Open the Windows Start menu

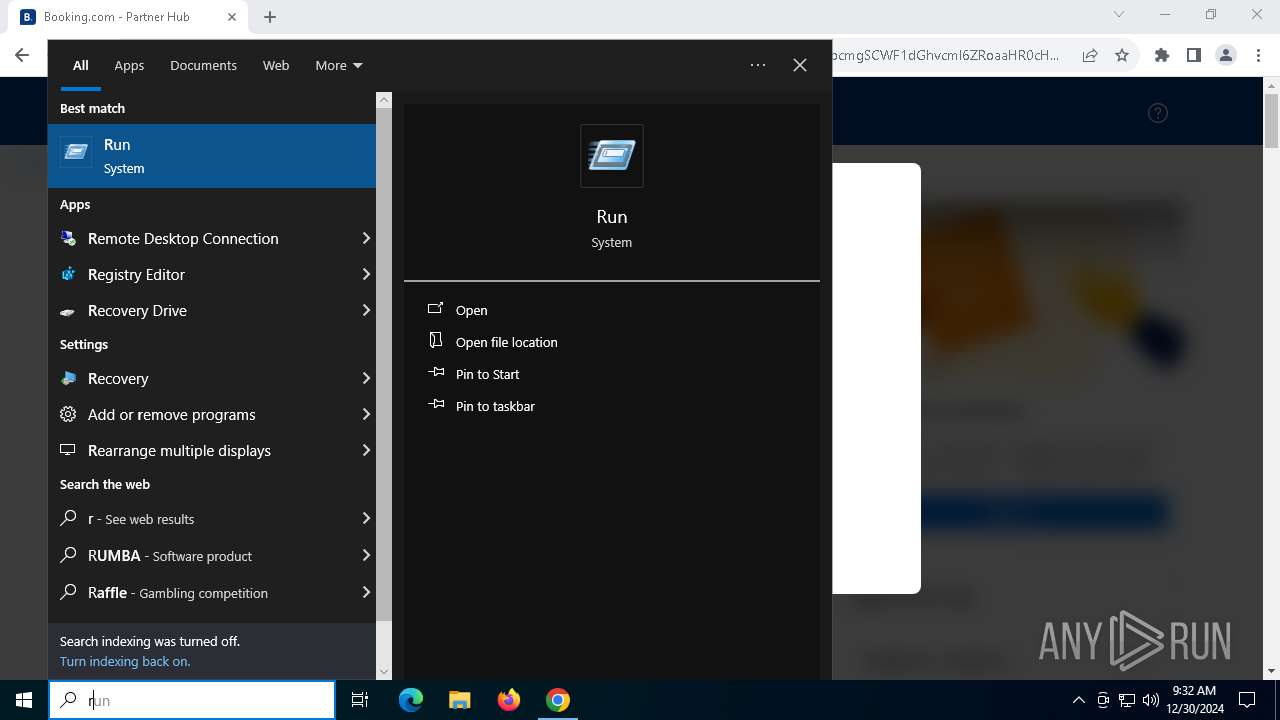click(x=24, y=700)
